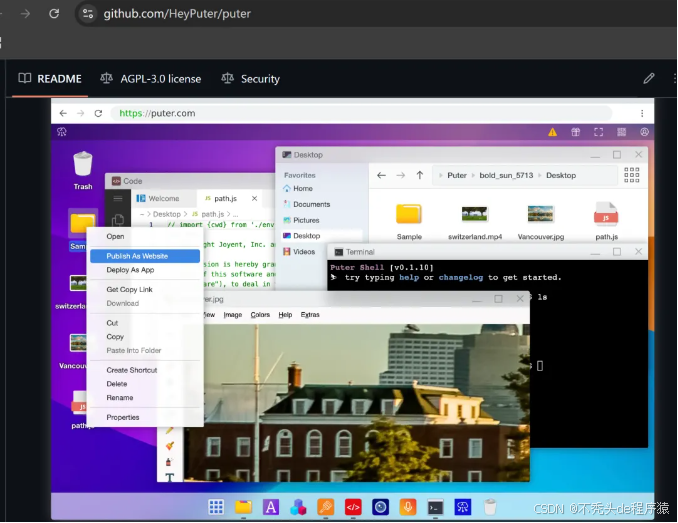Select Vancouver.jpg in the Desktop window
This screenshot has height=523, width=678.
[x=541, y=221]
